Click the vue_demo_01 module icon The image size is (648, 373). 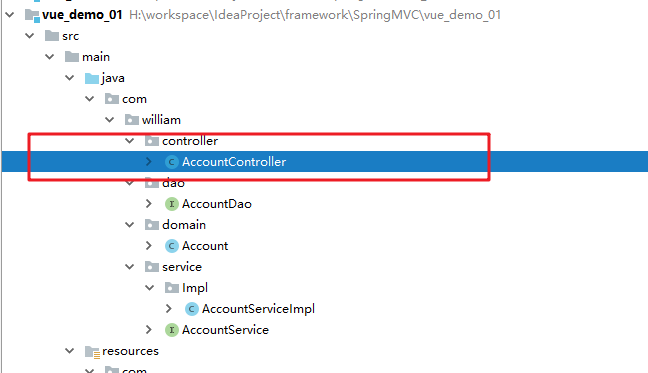(32, 16)
